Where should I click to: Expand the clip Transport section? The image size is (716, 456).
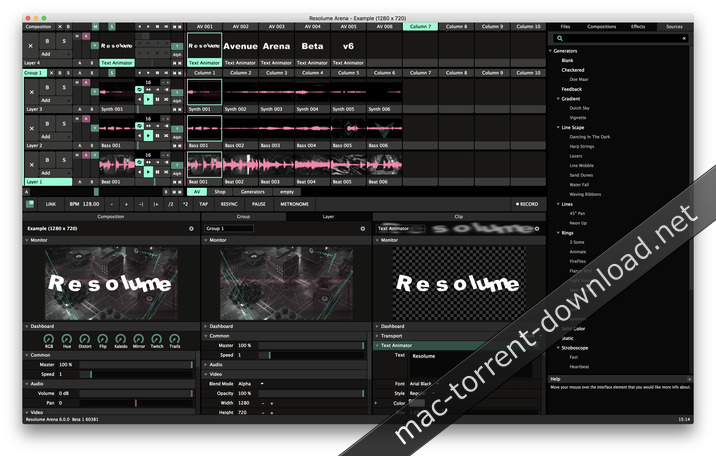[x=377, y=336]
